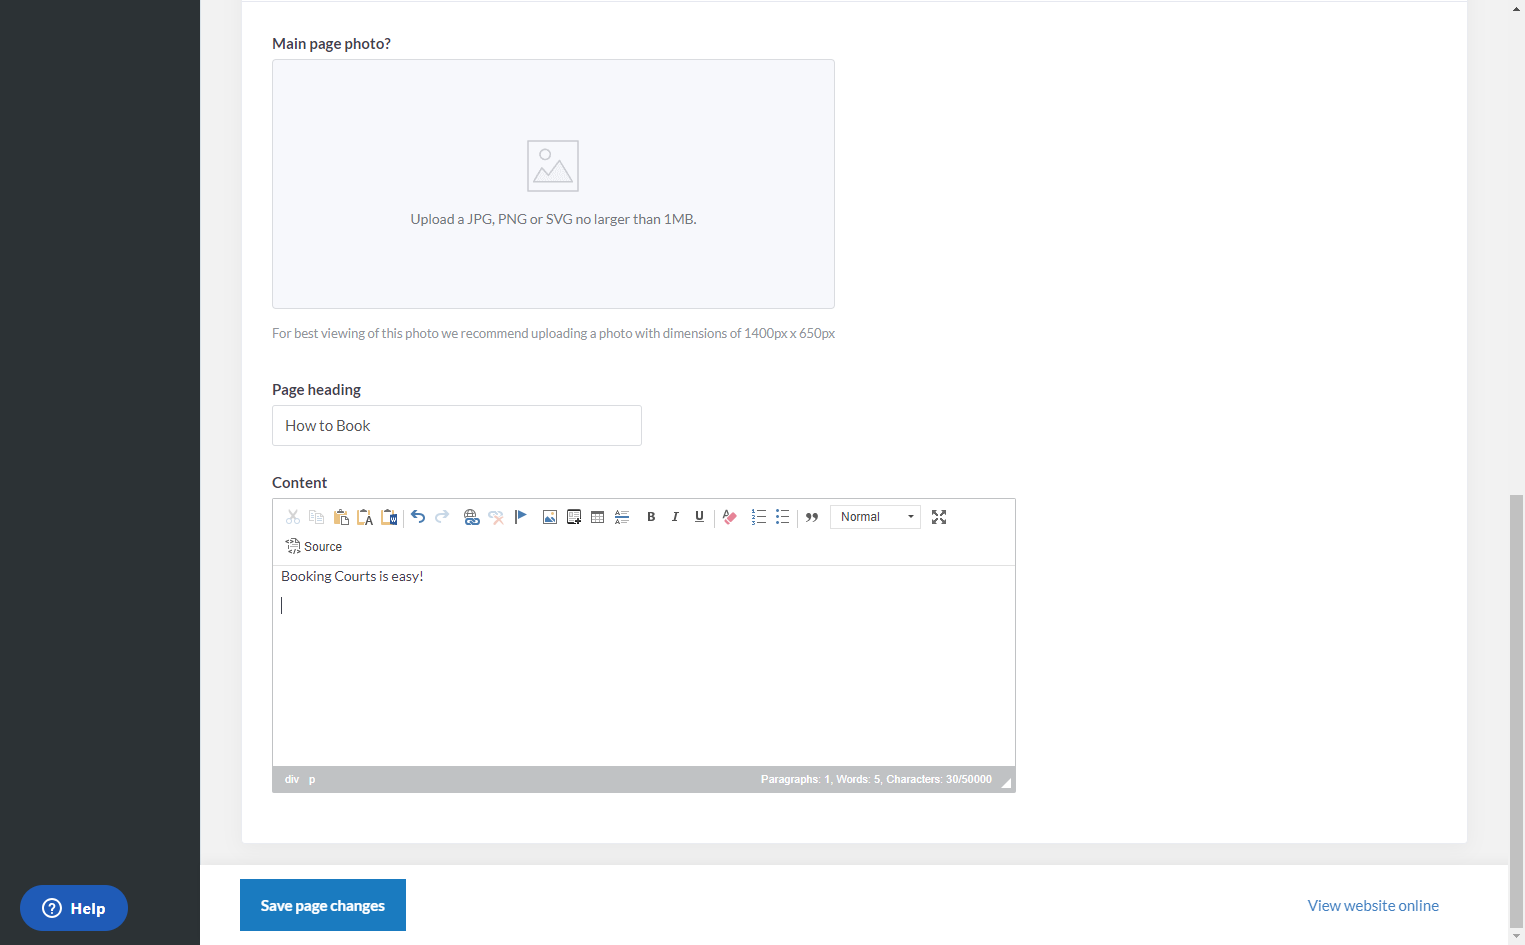Redo the last edit
The width and height of the screenshot is (1525, 945).
442,517
